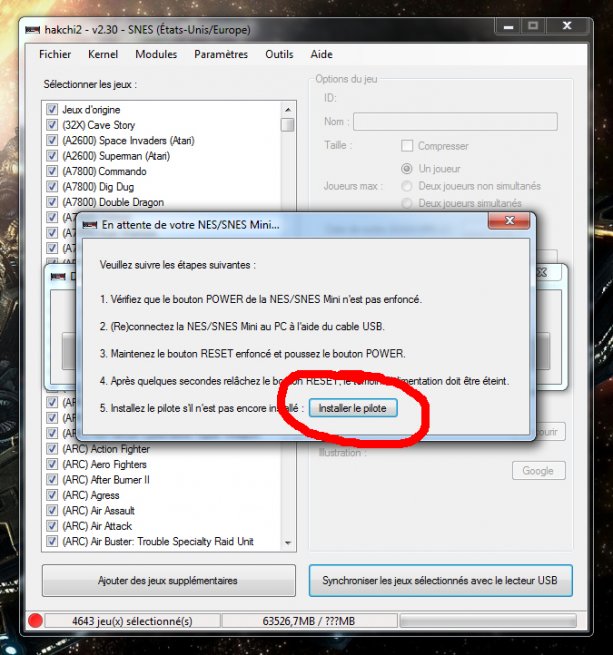
Task: Click Synchroniser les jeux sélectionnés avec le lecteur USB
Action: point(440,581)
